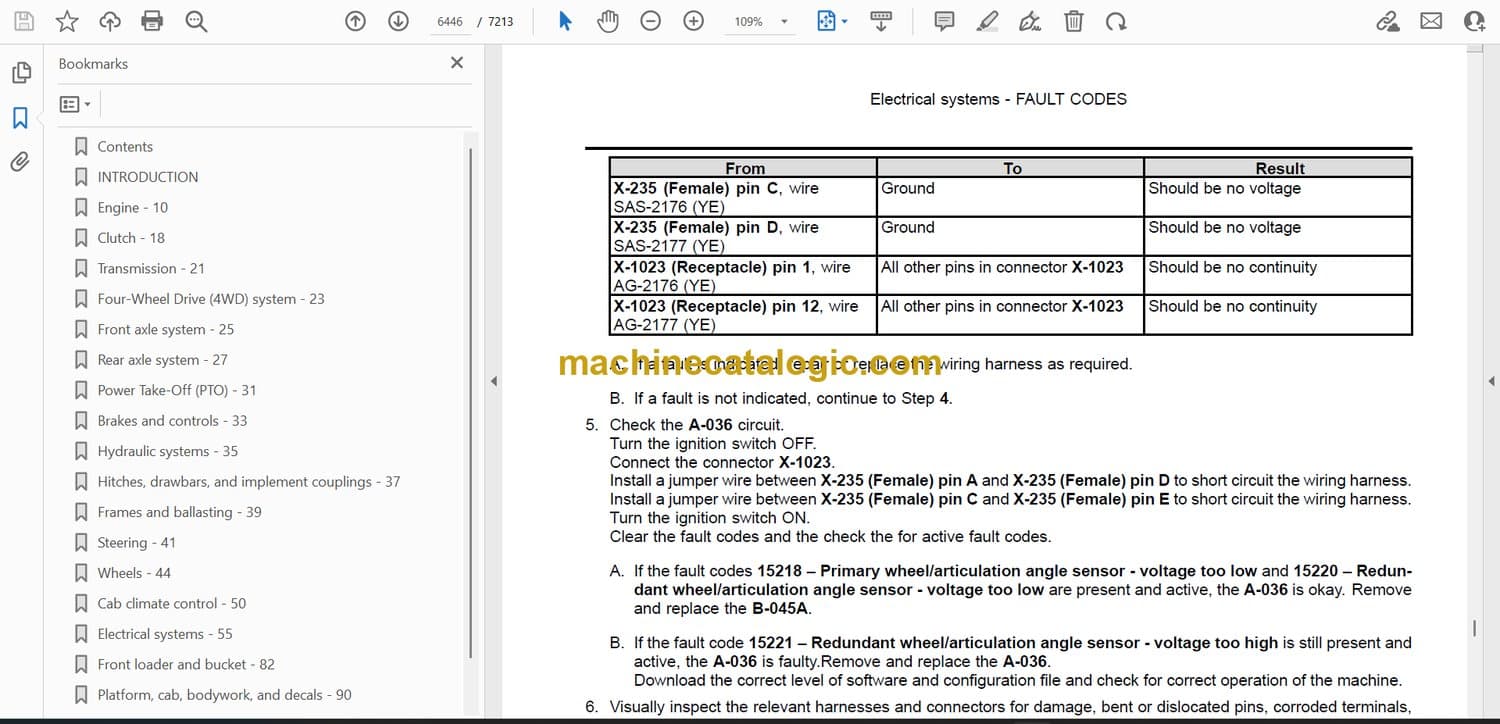Print the document using the printer icon
This screenshot has height=724, width=1500.
152,21
